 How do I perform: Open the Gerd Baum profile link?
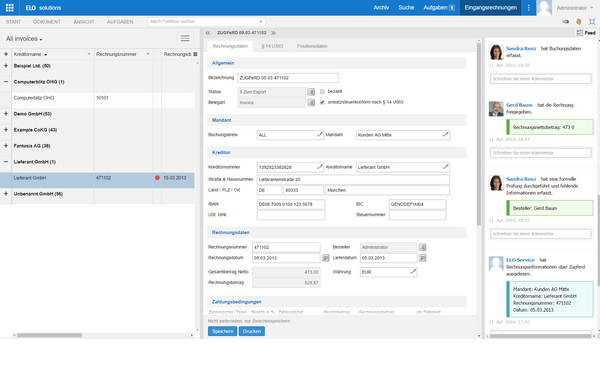pyautogui.click(x=519, y=105)
